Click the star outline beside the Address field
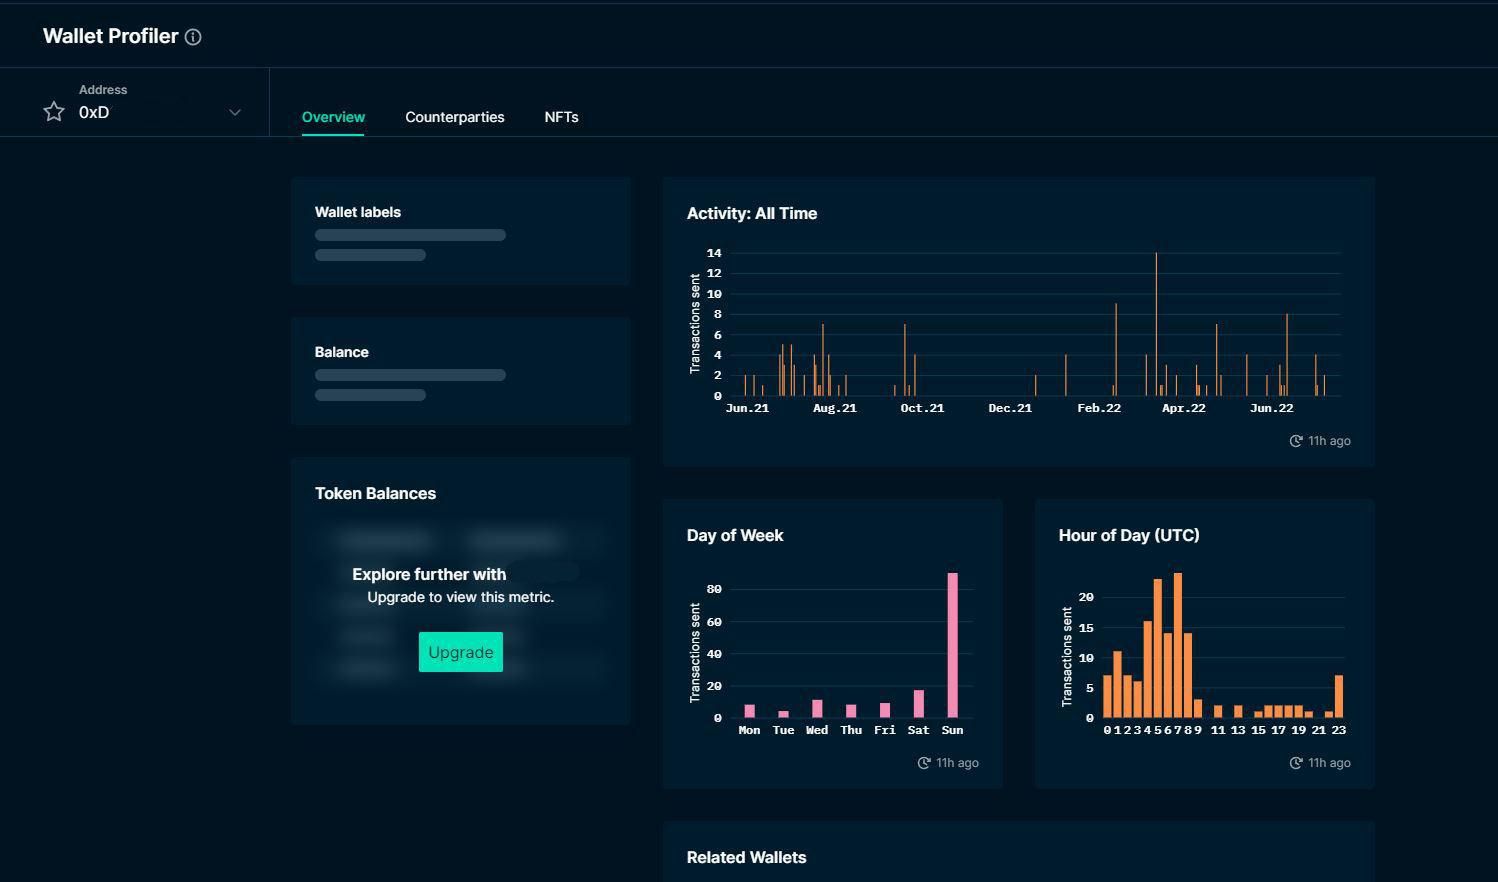The image size is (1498, 882). (x=53, y=111)
